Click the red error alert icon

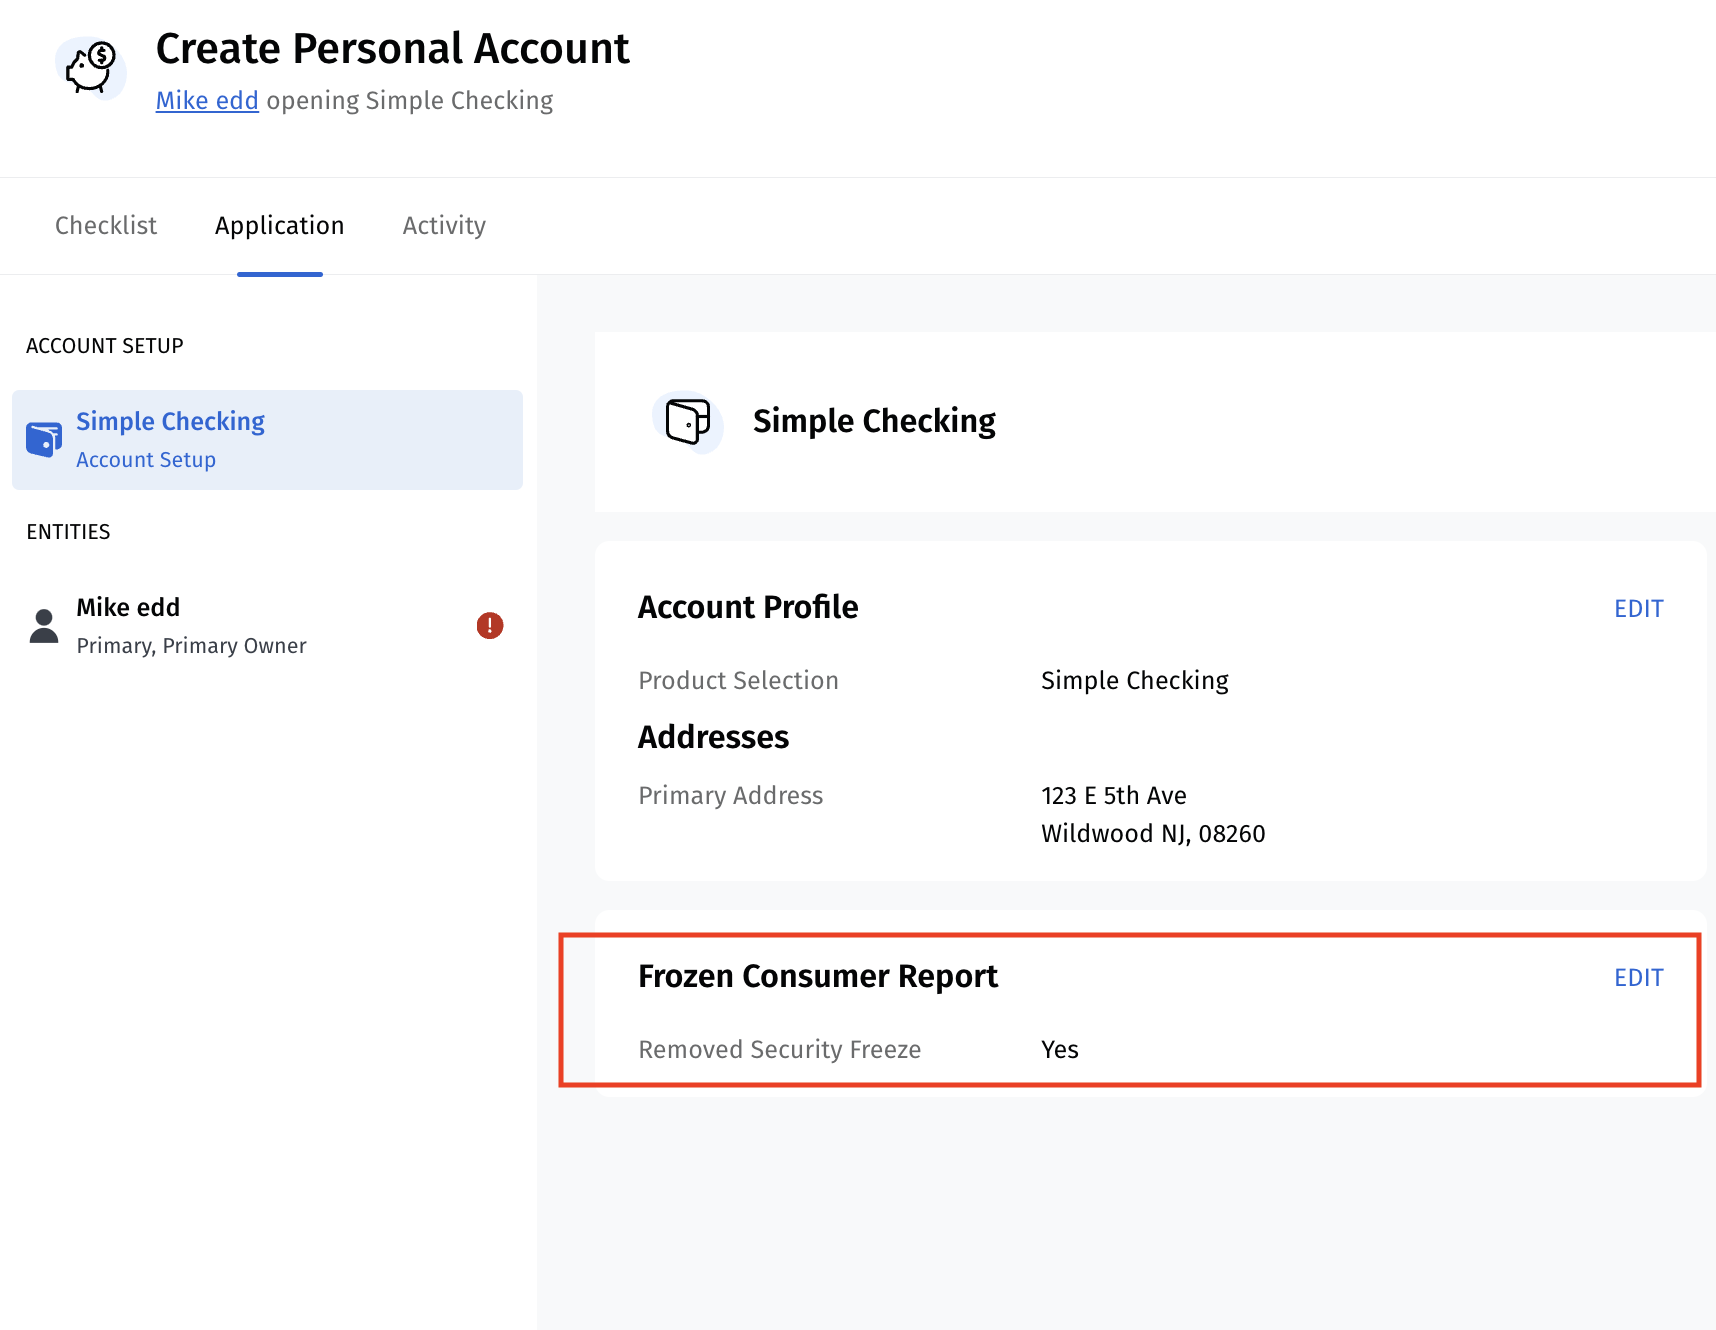pyautogui.click(x=489, y=626)
